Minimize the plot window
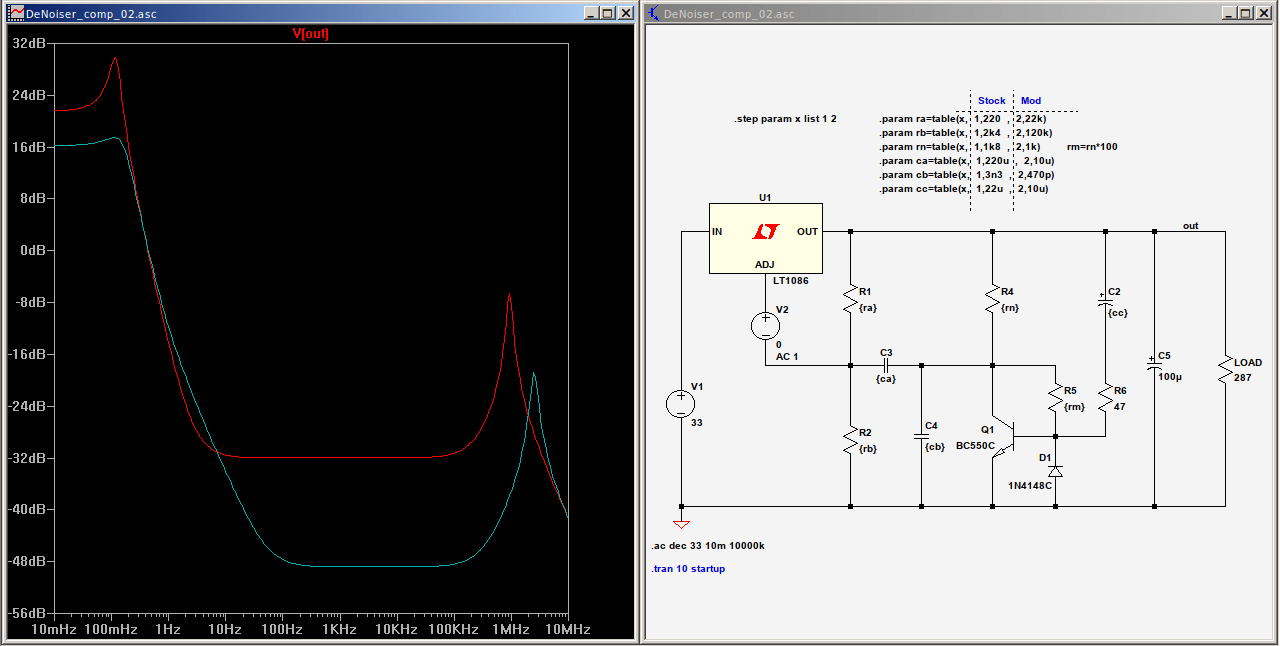Viewport: 1280px width, 646px height. pos(592,13)
